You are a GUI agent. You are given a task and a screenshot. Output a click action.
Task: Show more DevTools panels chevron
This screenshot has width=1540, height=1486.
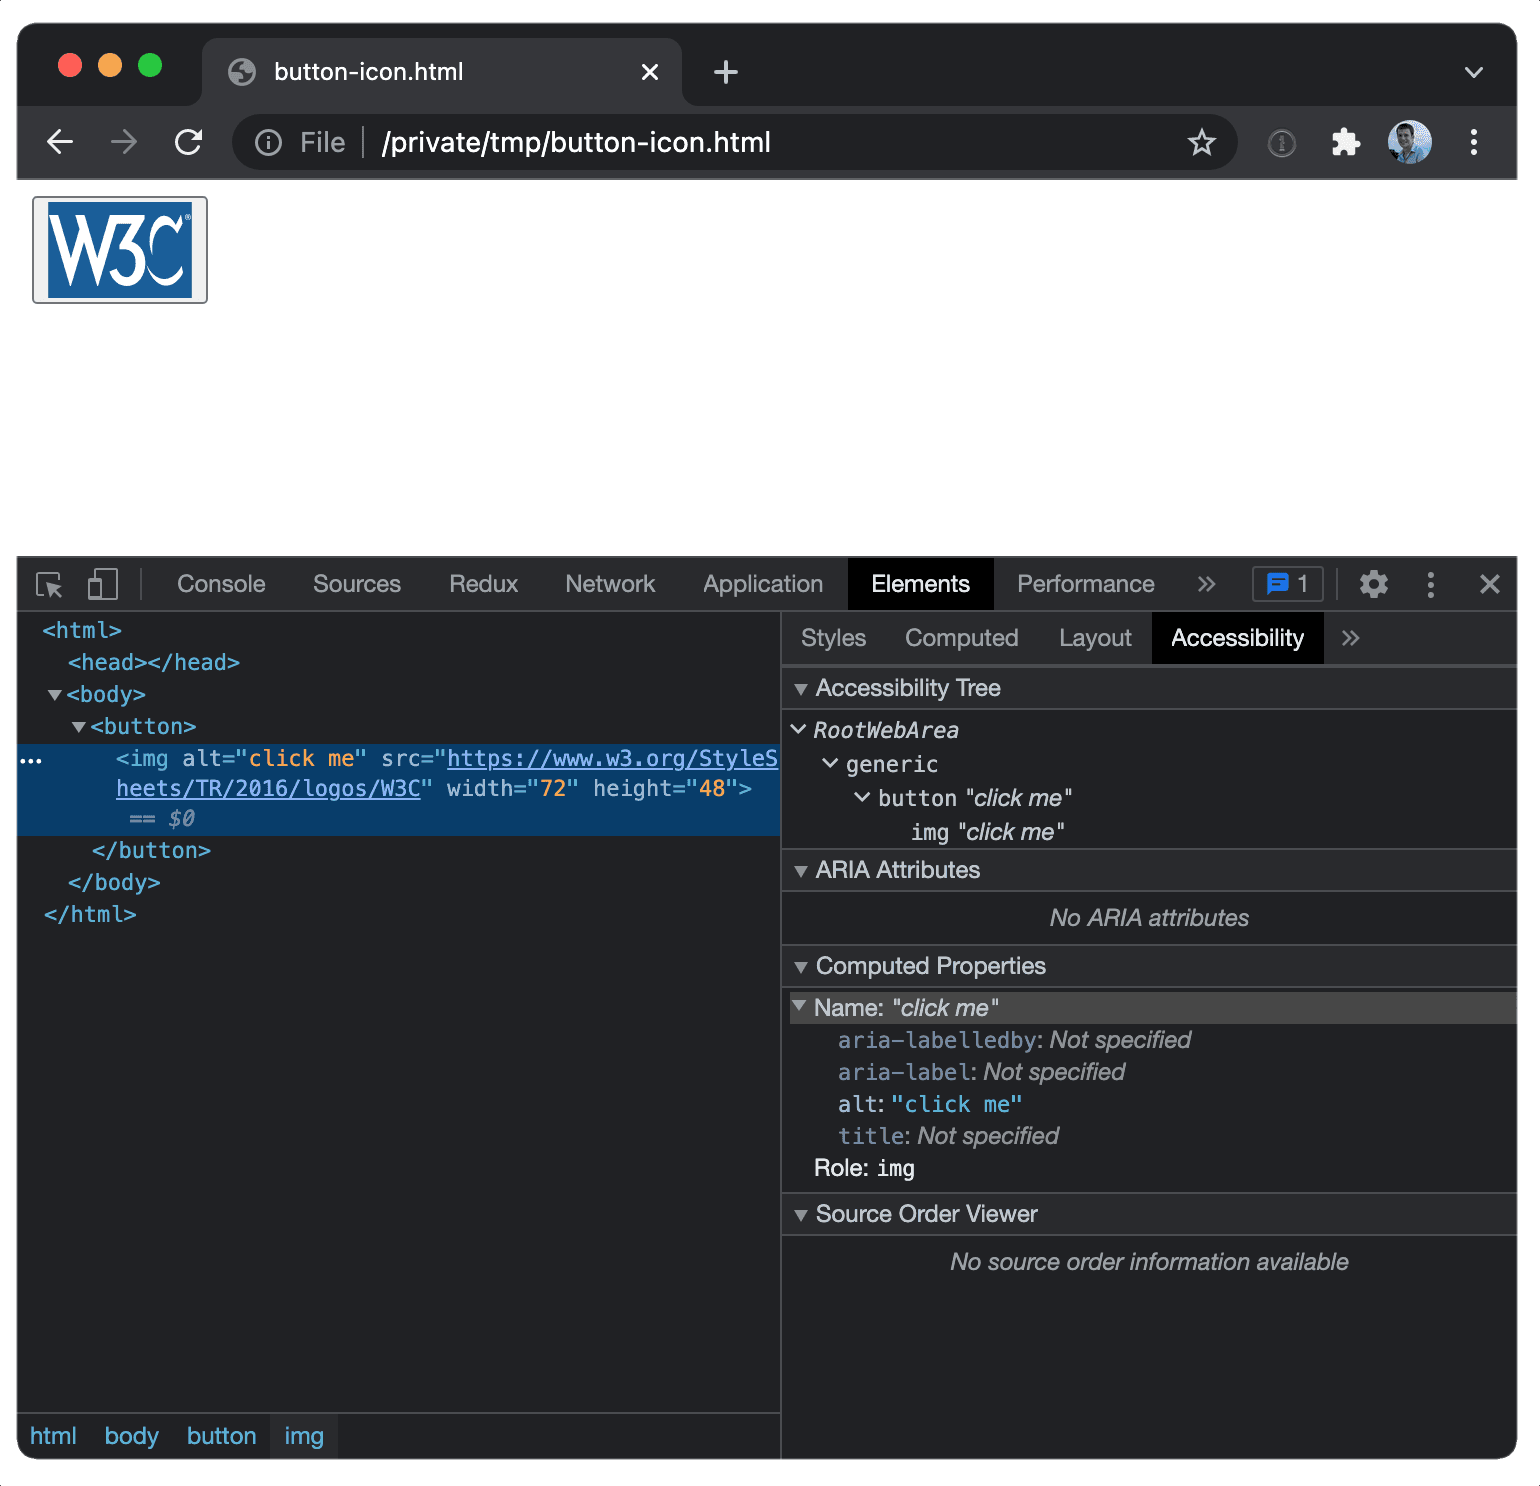pos(1207,584)
